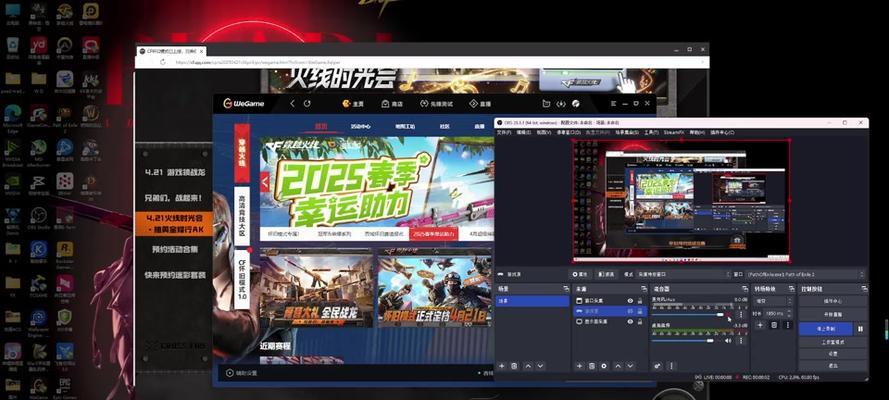Click the OBS preview canvas
The height and width of the screenshot is (400, 889).
tap(681, 201)
